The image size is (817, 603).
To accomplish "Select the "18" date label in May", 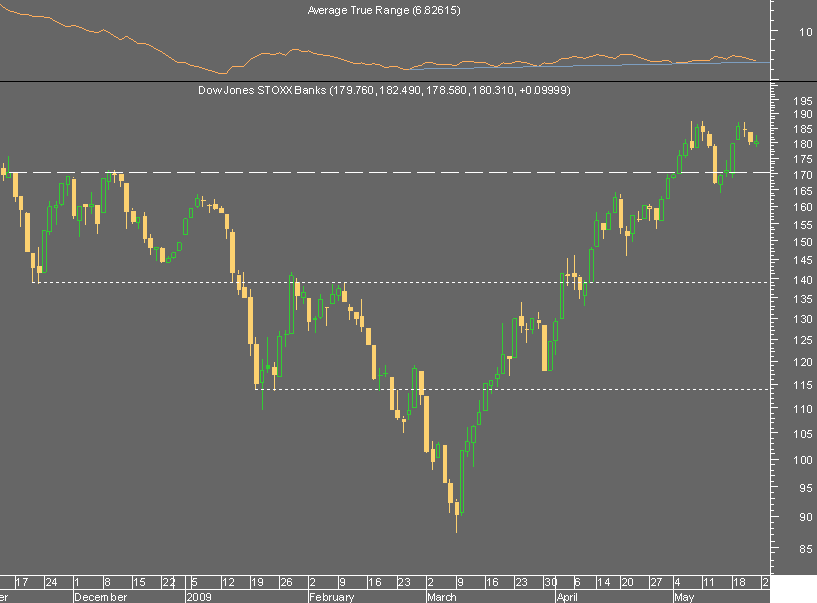I will tap(739, 582).
